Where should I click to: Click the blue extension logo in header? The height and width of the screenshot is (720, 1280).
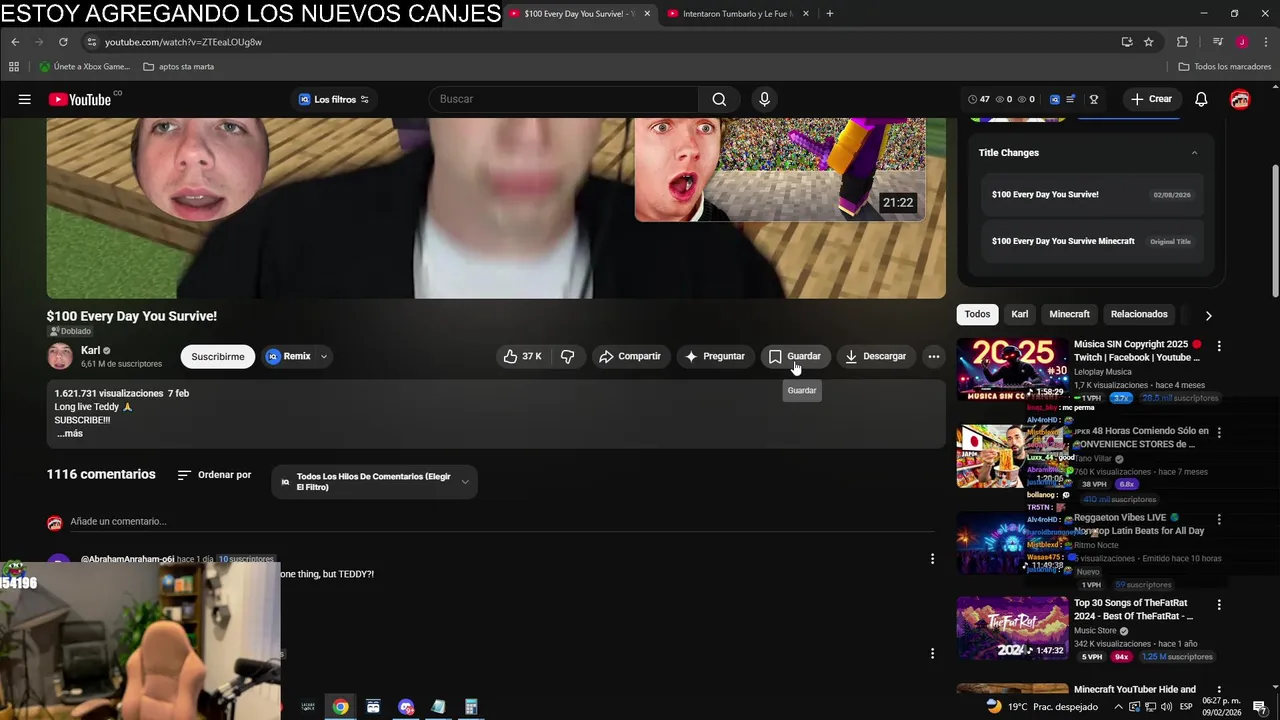point(1054,99)
